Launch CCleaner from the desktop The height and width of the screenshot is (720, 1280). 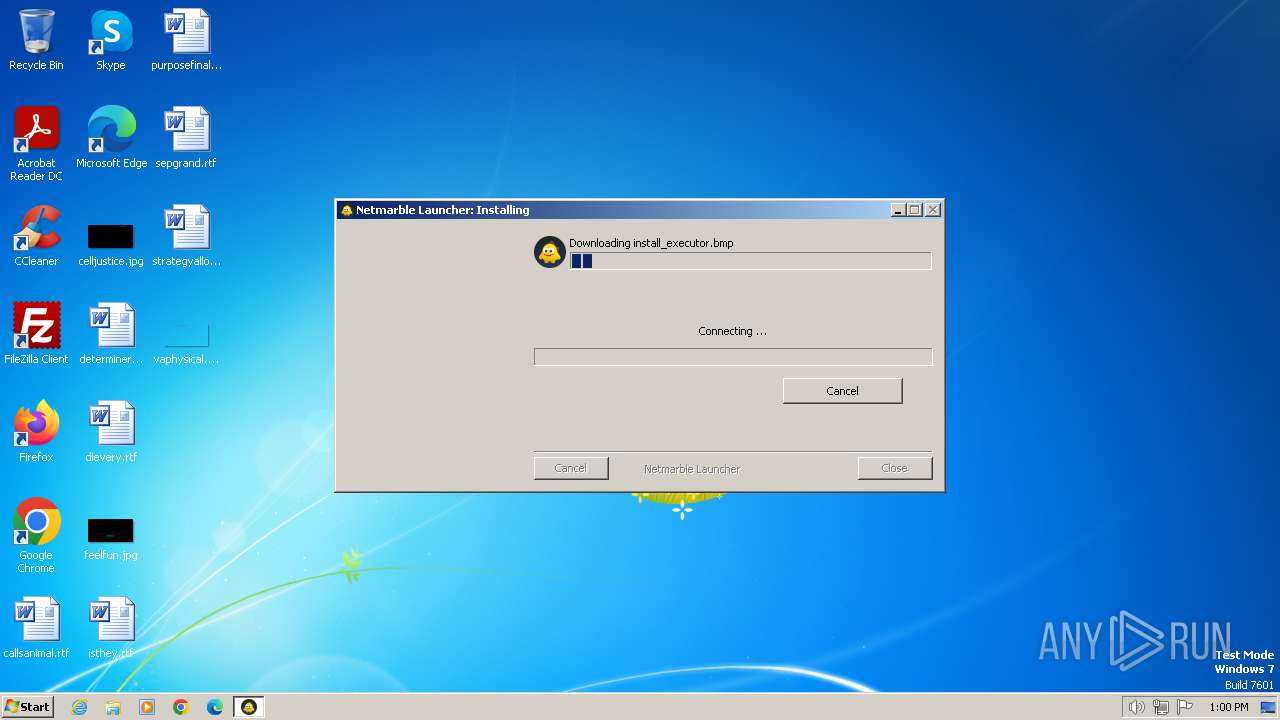pyautogui.click(x=36, y=236)
